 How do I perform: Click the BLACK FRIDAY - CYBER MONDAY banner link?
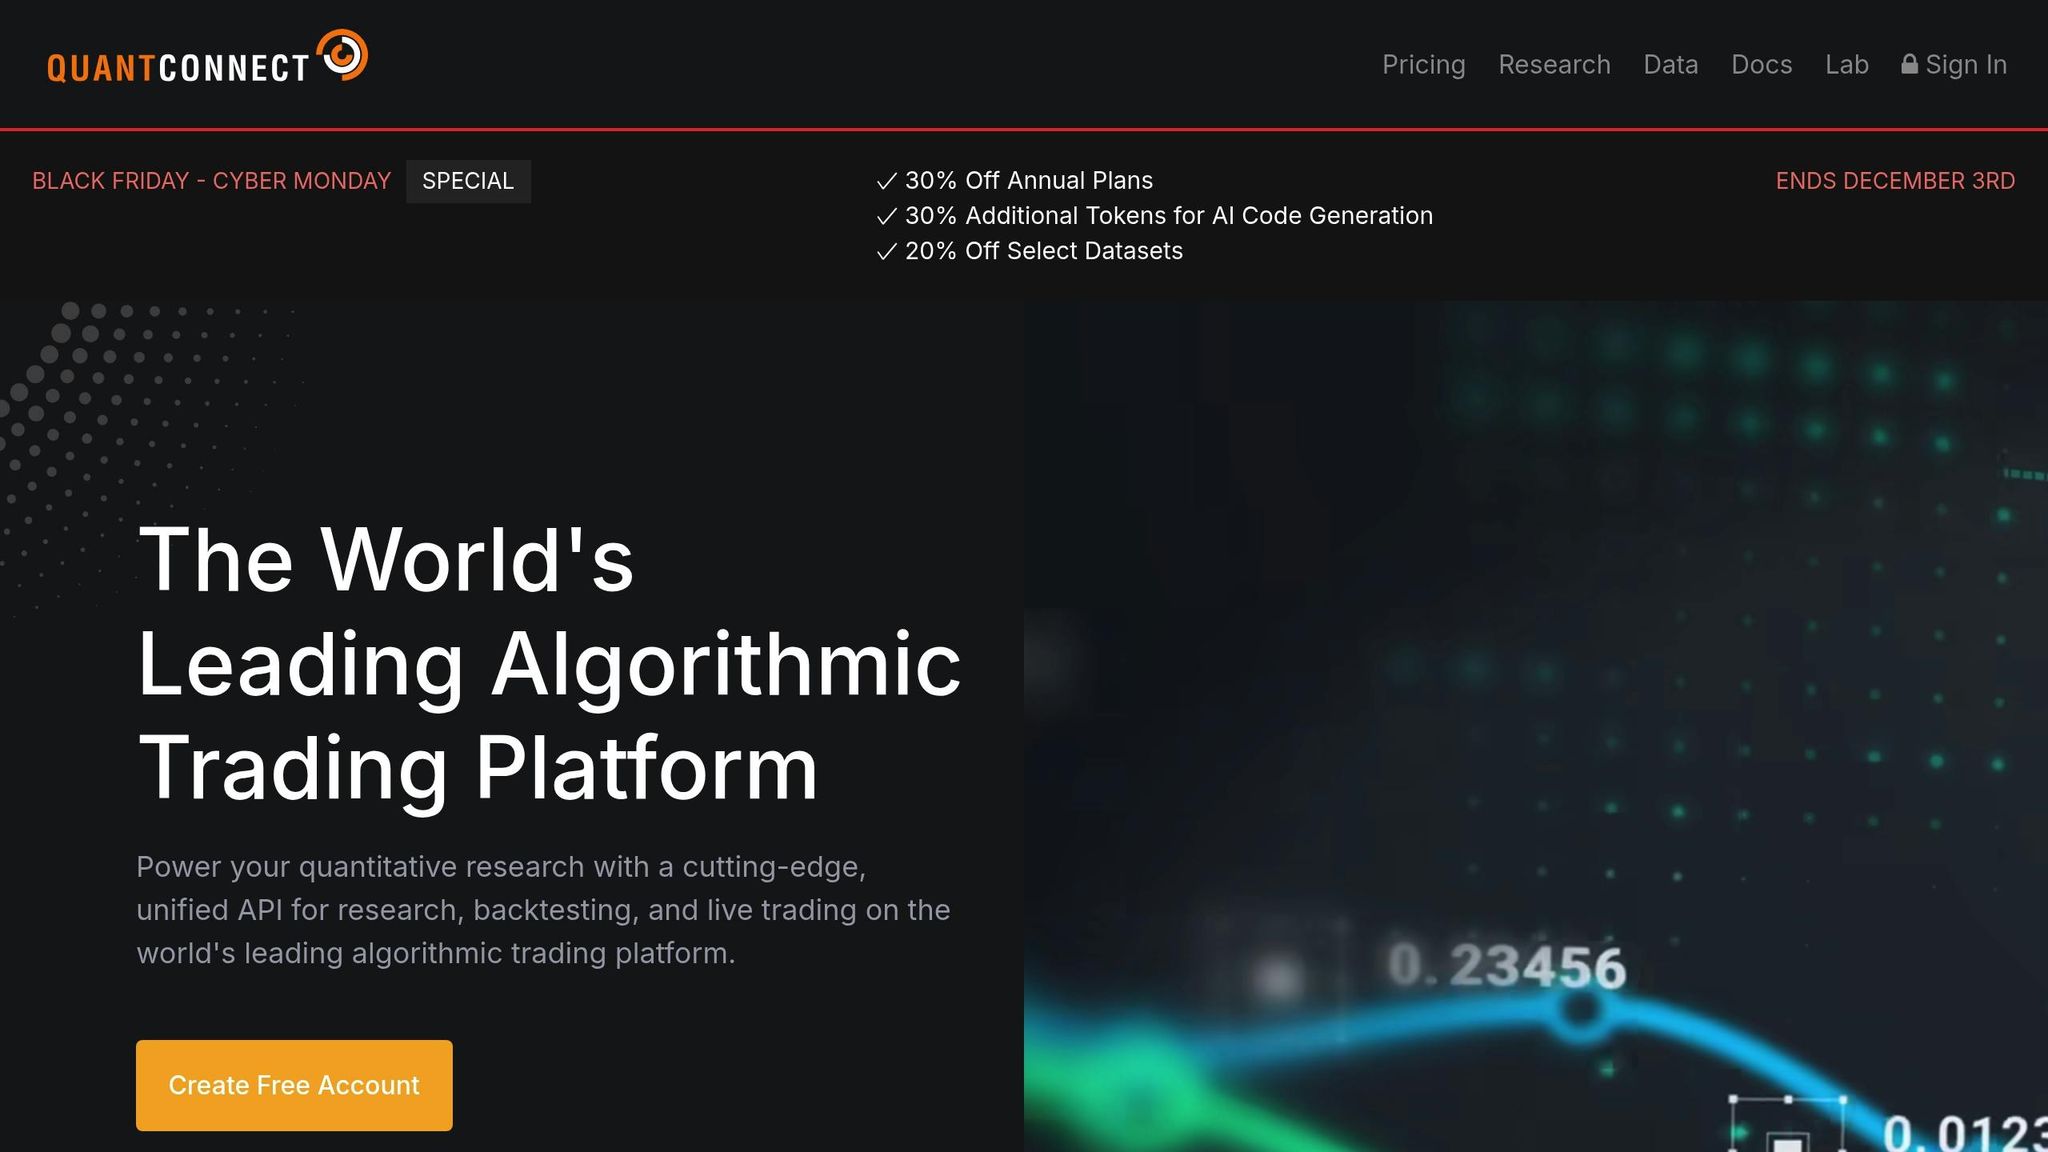(x=211, y=181)
